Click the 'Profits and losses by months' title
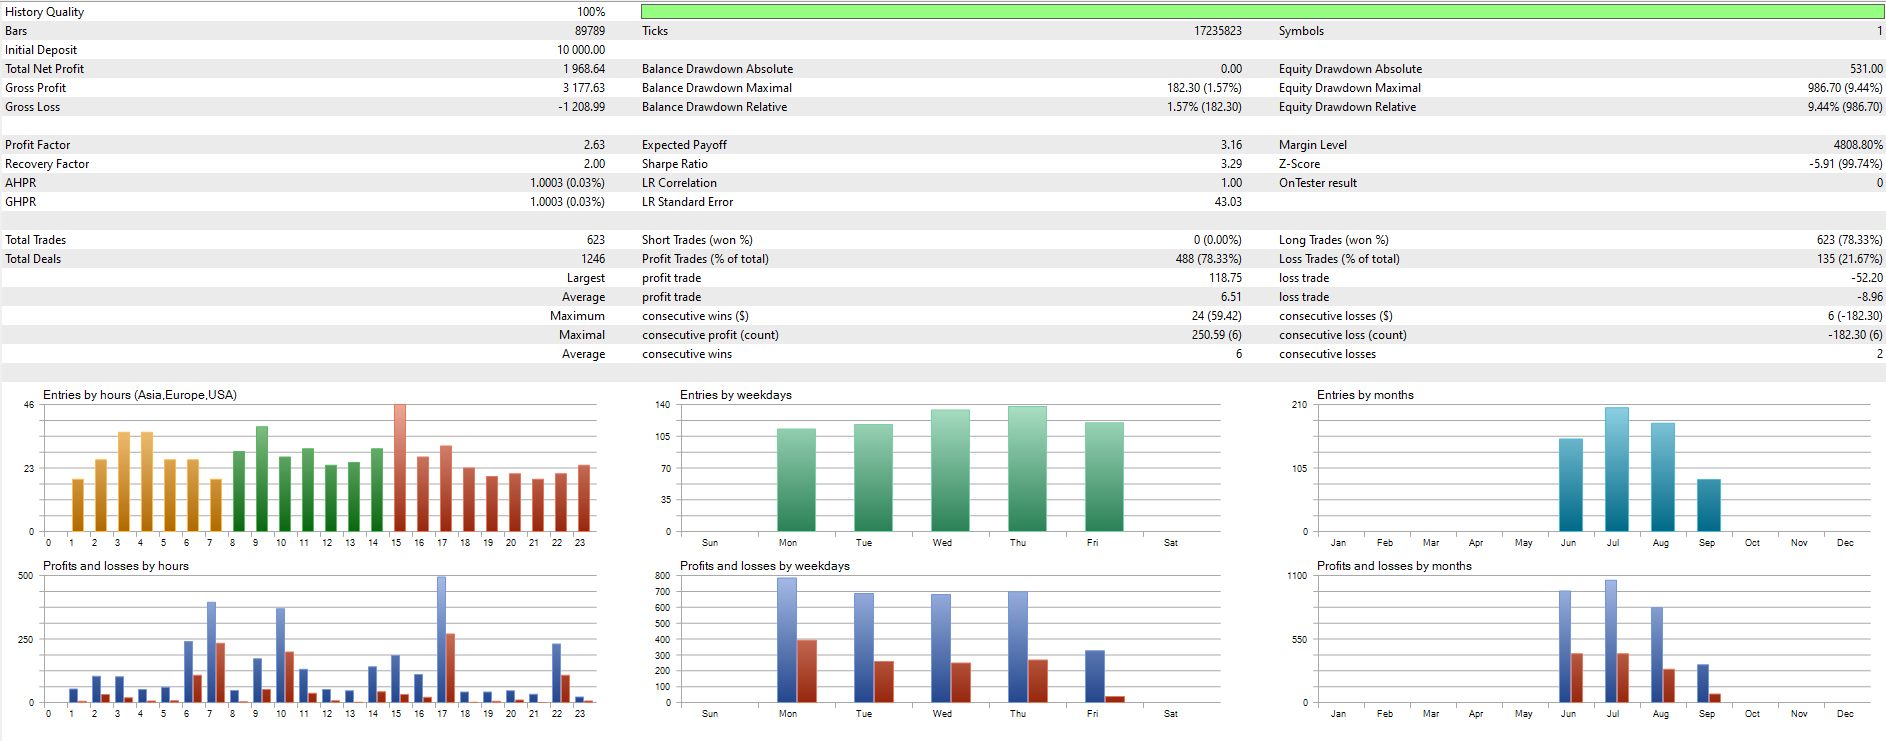 click(x=1393, y=566)
